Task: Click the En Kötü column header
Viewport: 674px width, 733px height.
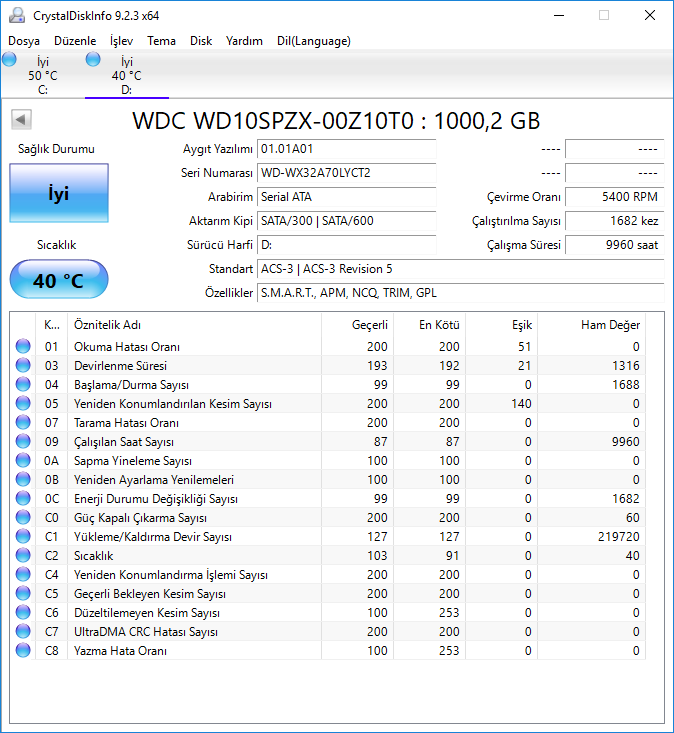Action: [x=430, y=325]
